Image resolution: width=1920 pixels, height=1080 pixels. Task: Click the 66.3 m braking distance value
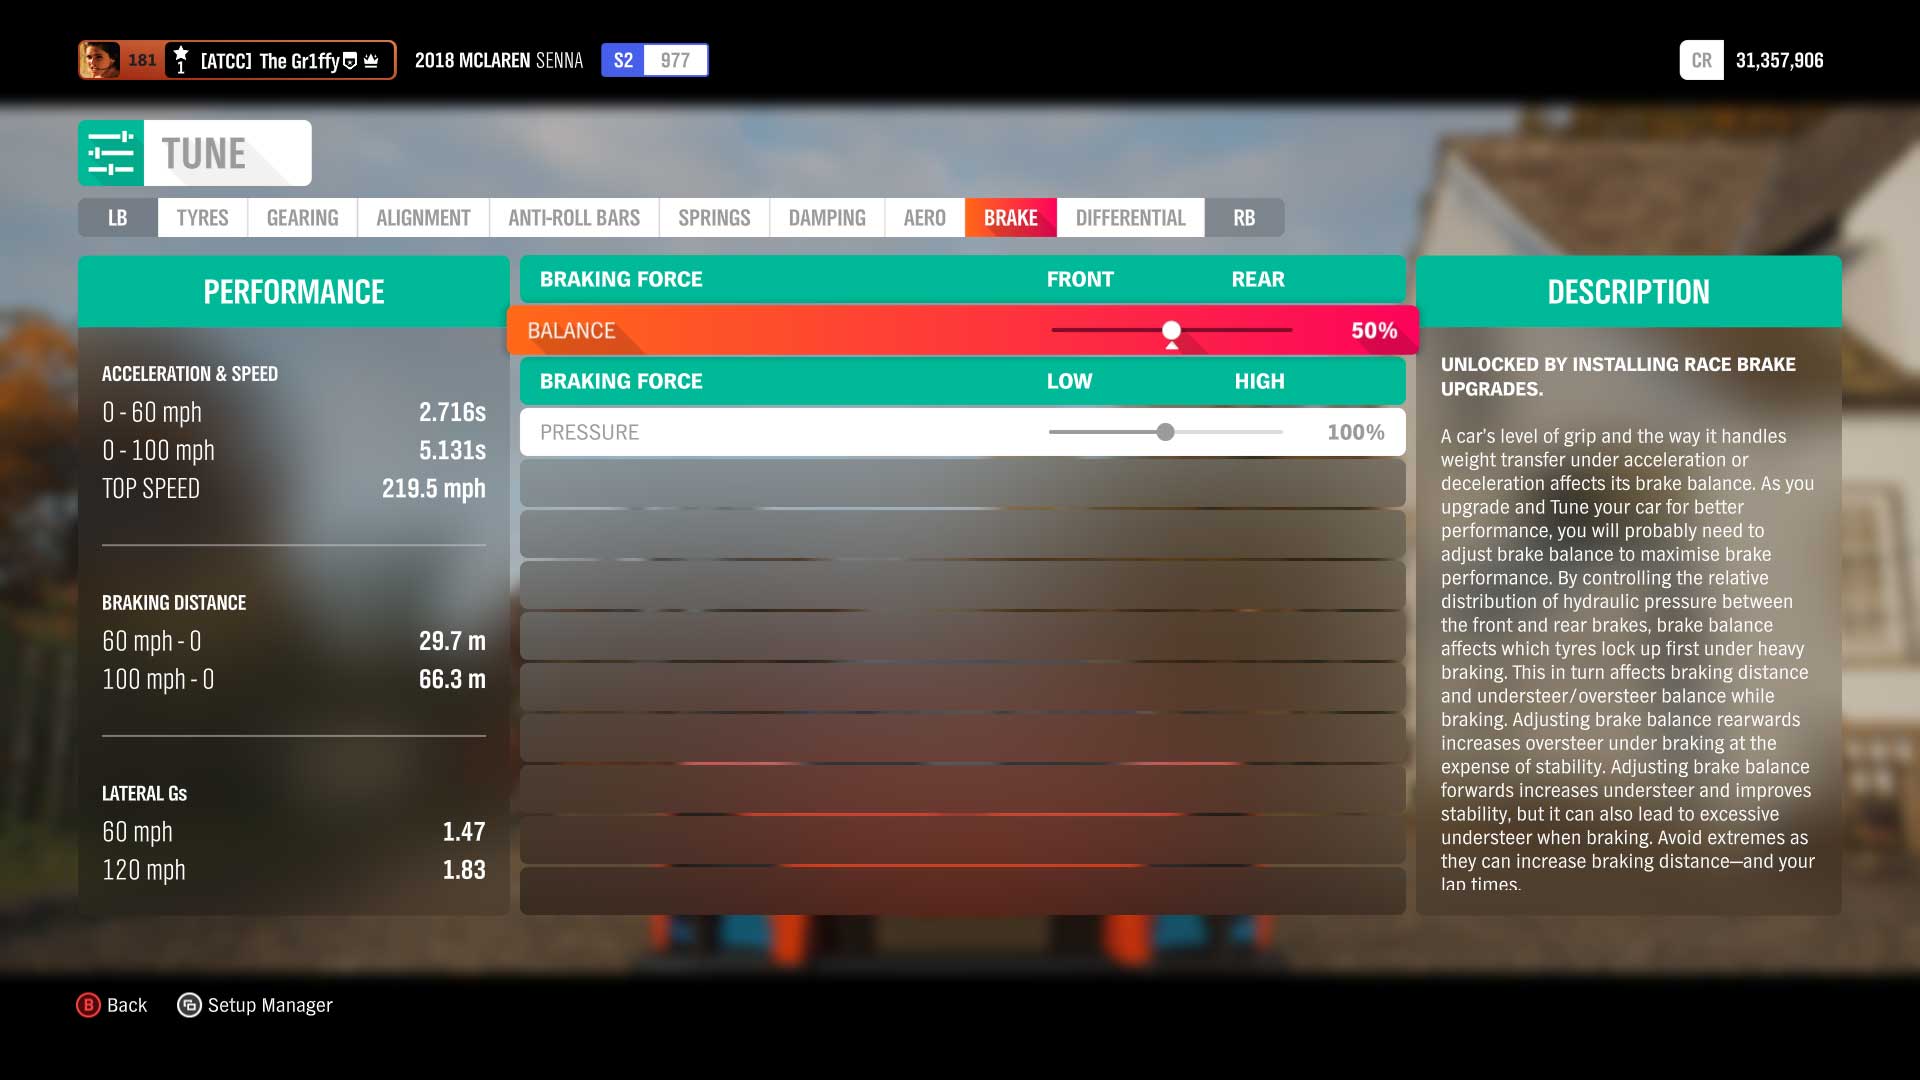[x=452, y=679]
